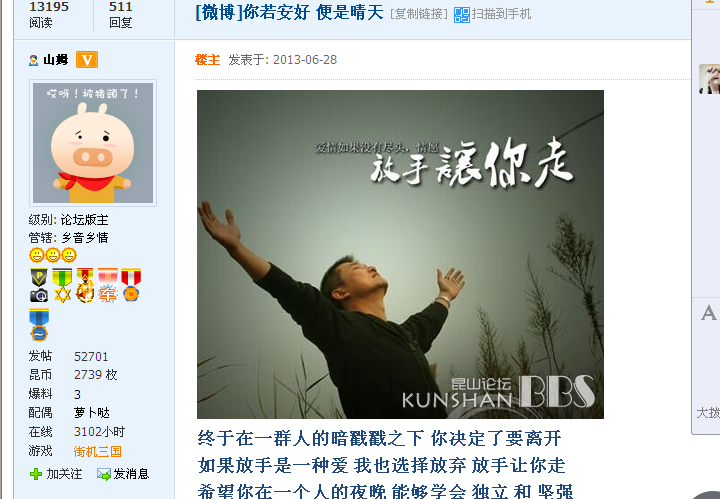
Task: Open the username 山姆 profile
Action: (56, 60)
